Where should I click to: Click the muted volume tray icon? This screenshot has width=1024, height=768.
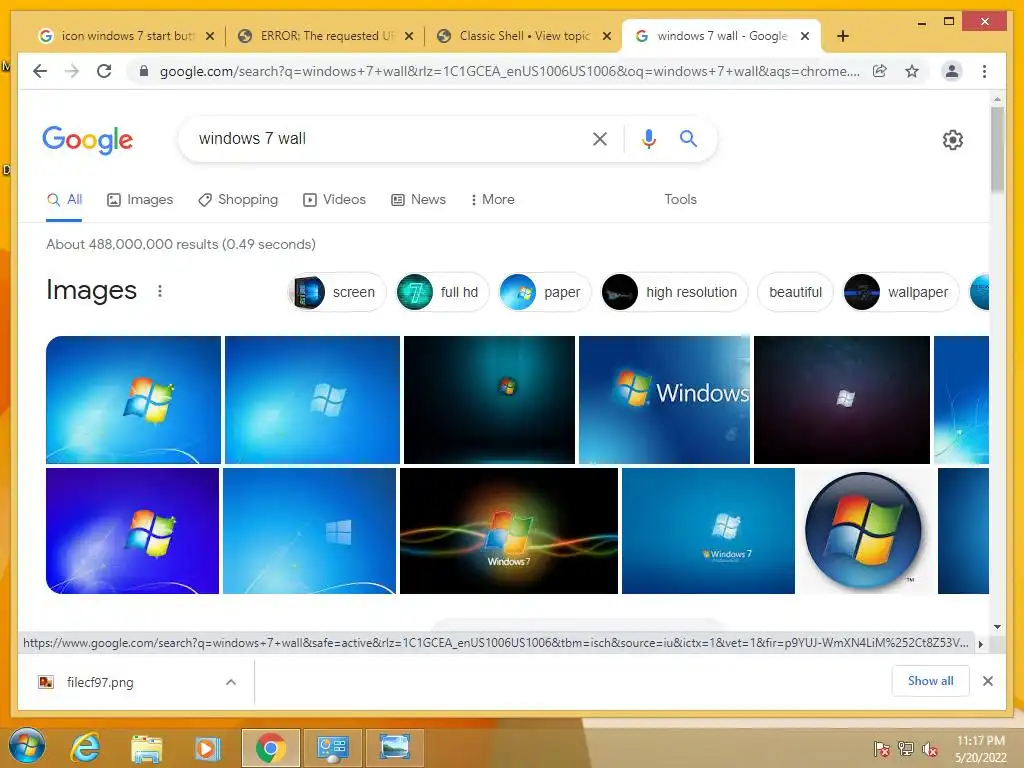coord(930,748)
